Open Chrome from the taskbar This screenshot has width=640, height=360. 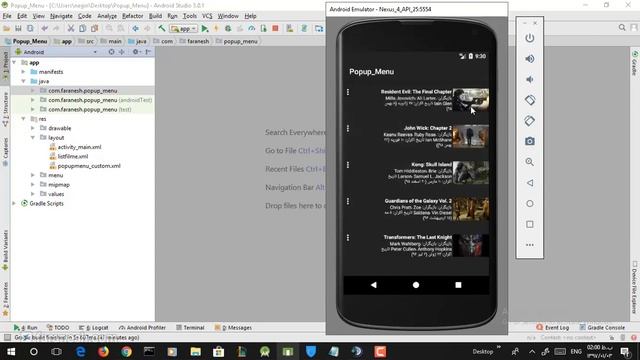click(126, 351)
